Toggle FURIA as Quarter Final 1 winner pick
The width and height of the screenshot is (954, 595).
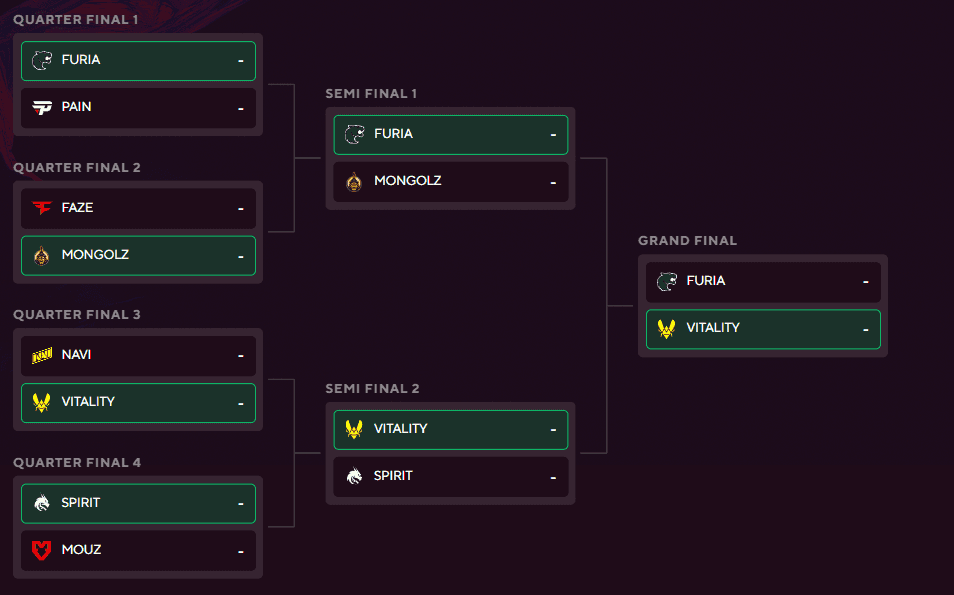[x=138, y=60]
